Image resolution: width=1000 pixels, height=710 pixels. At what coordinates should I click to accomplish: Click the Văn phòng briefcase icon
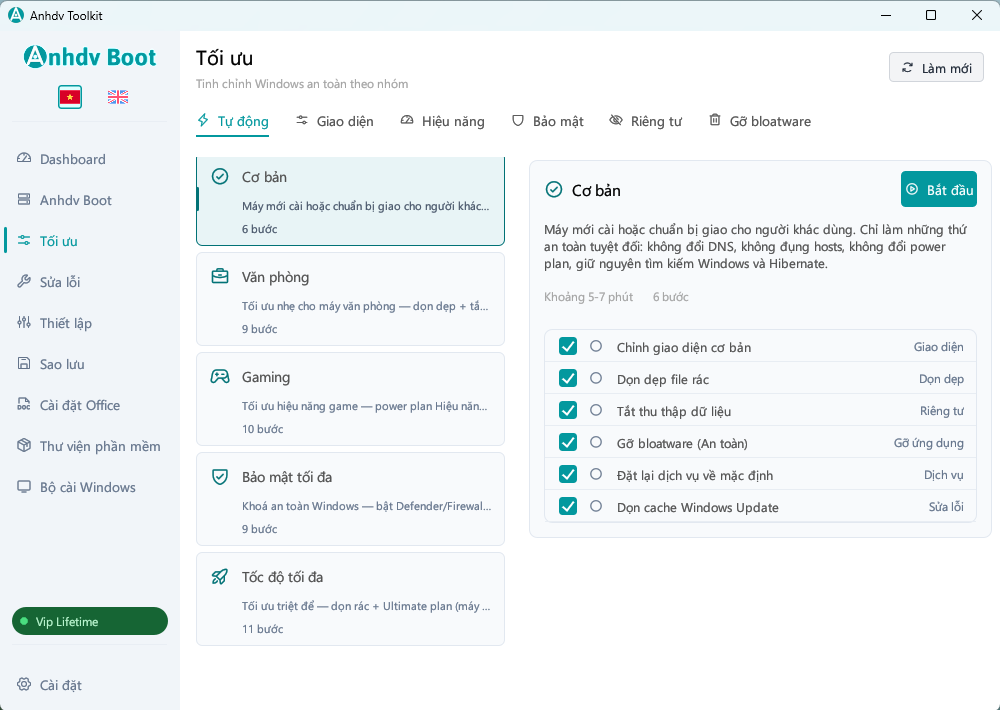(220, 276)
